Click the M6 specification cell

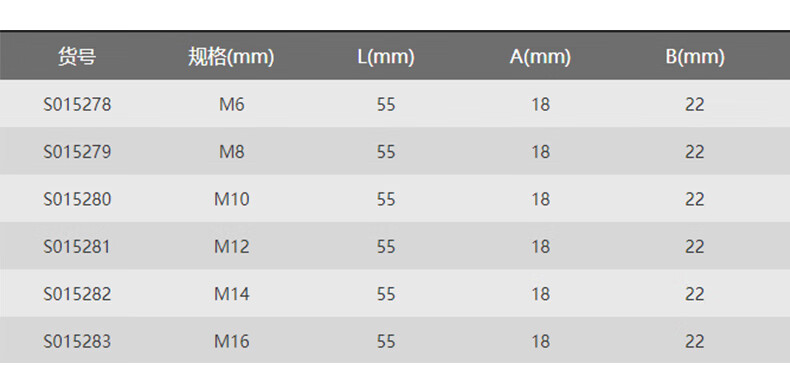pos(232,104)
